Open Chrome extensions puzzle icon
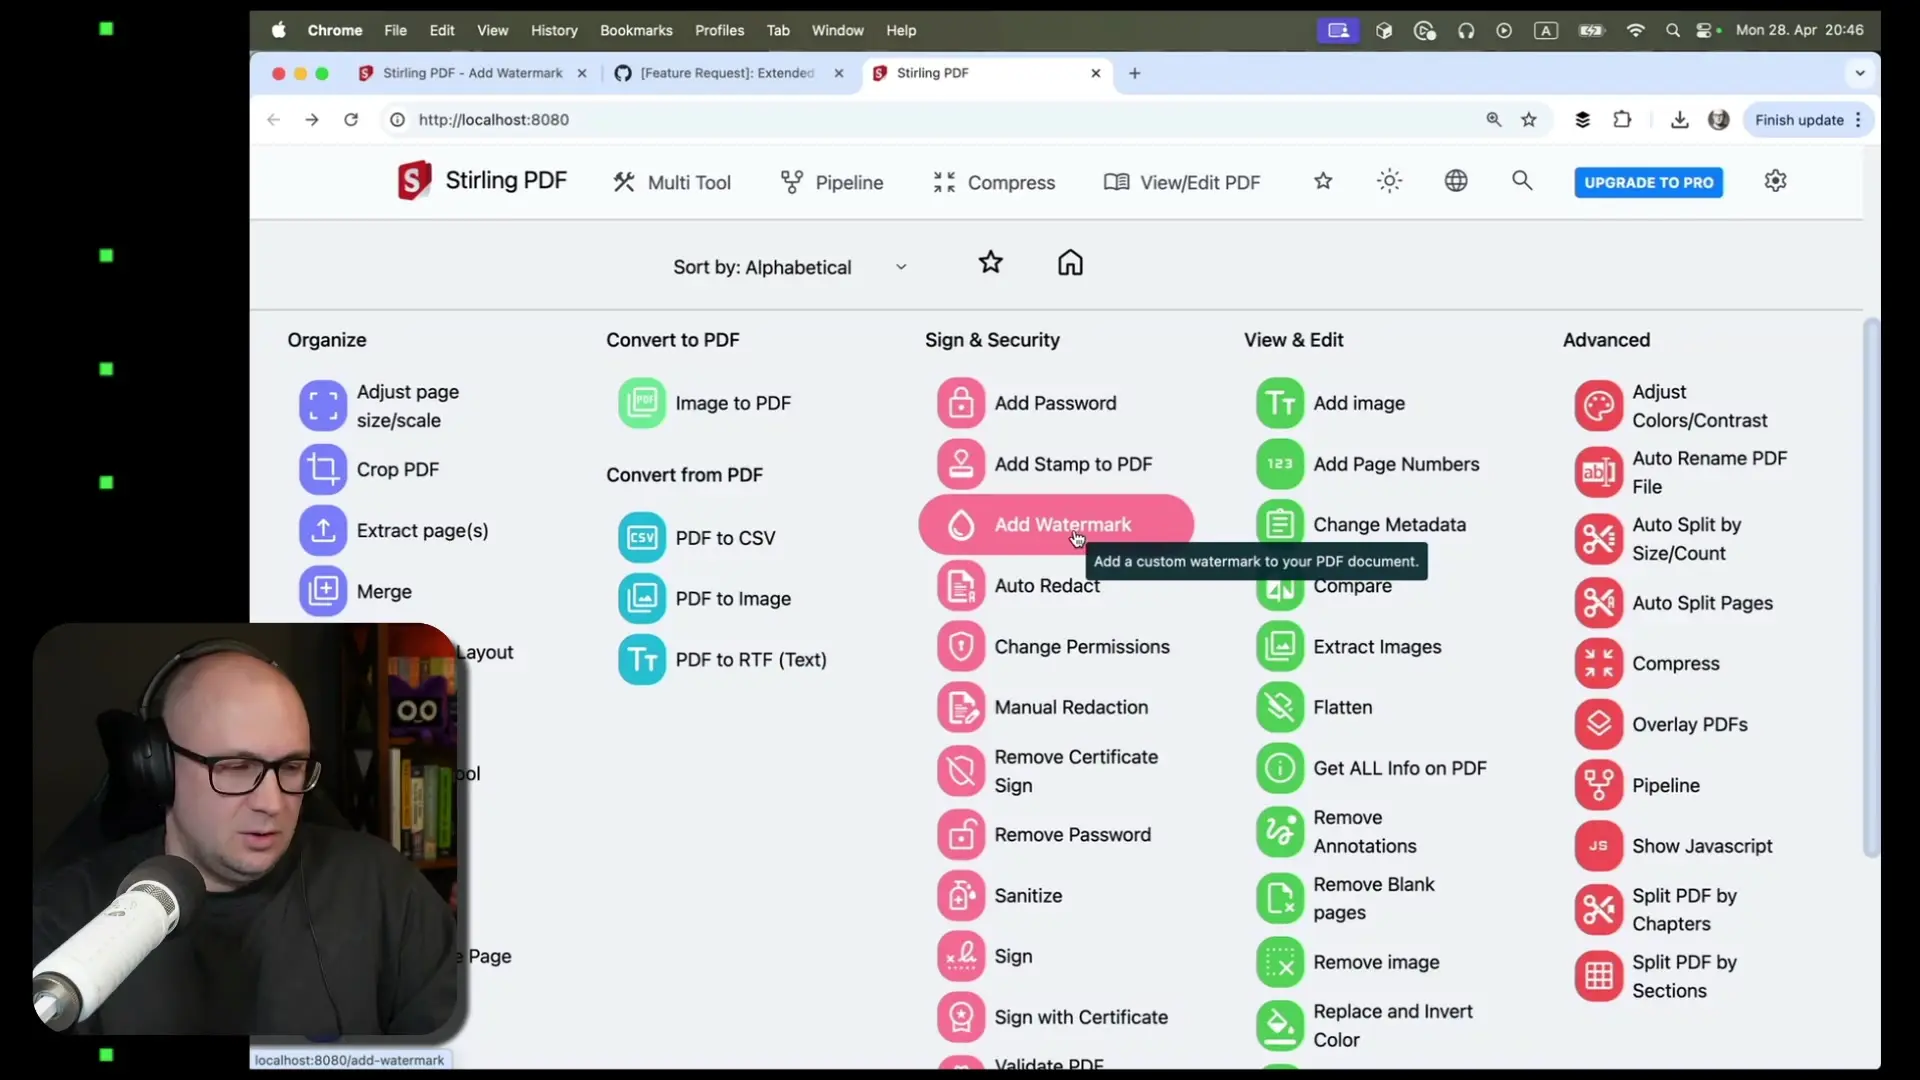 coord(1622,120)
